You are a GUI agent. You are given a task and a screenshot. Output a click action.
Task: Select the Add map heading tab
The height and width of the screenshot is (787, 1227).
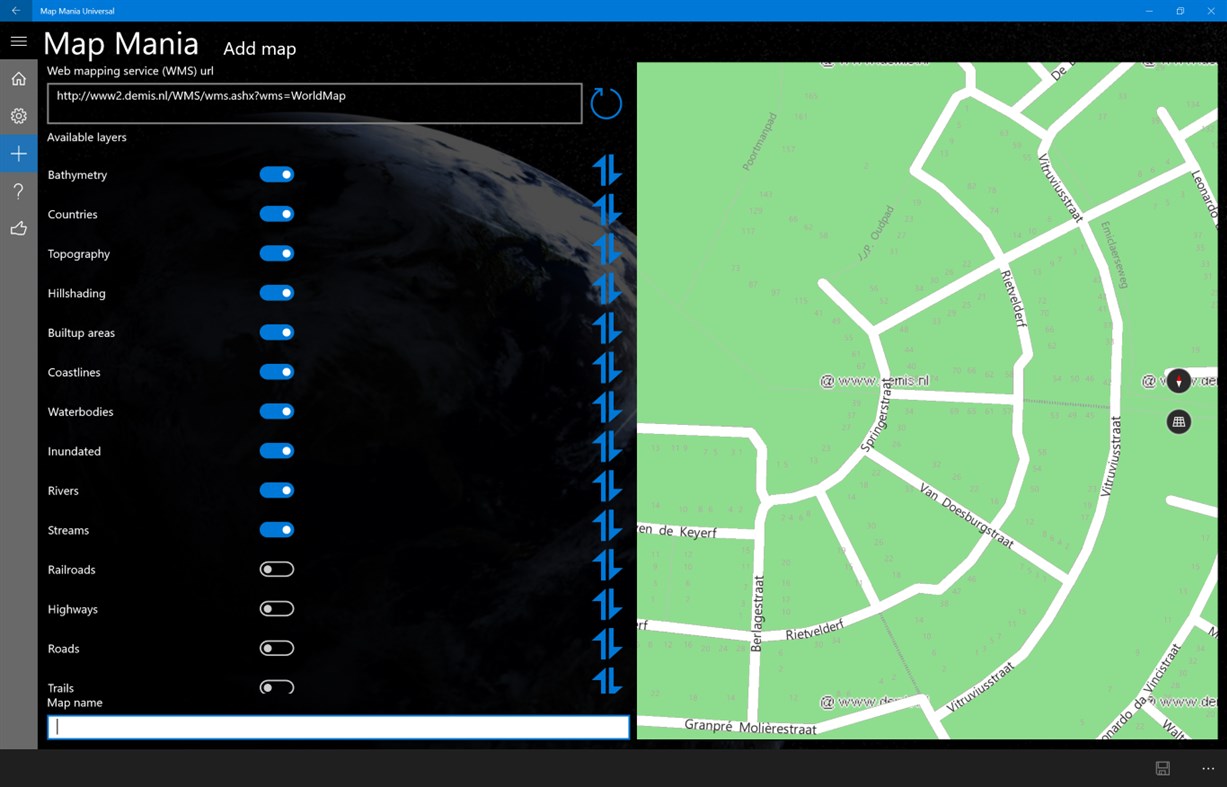pos(259,48)
